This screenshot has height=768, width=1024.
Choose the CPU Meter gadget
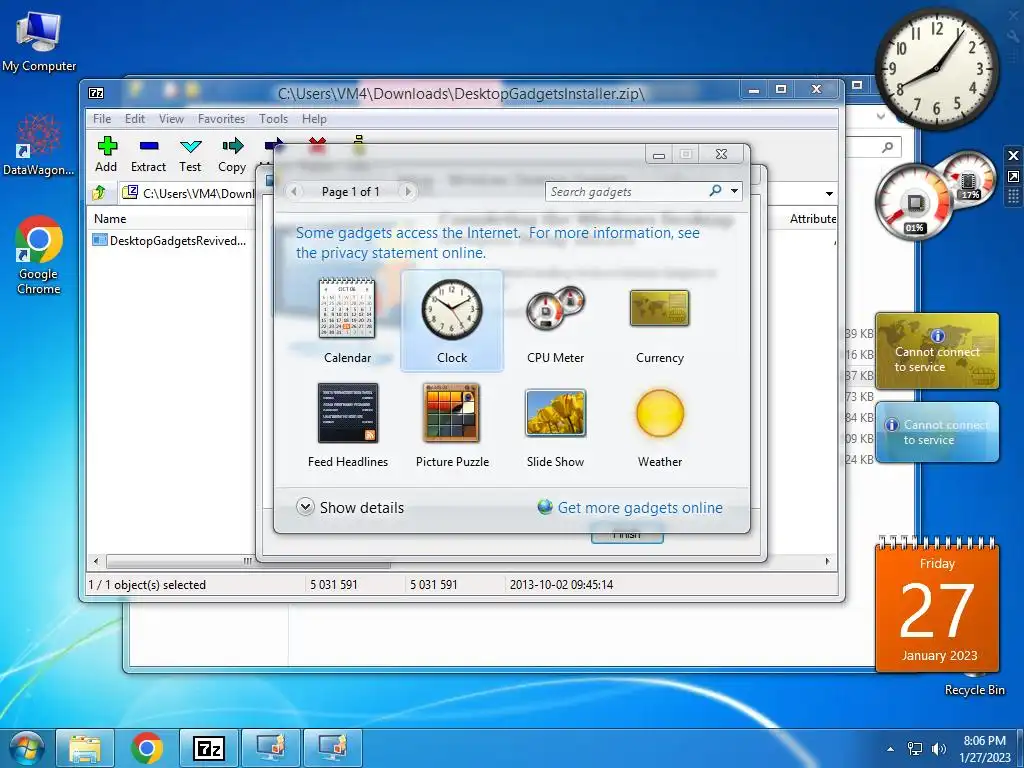(555, 321)
